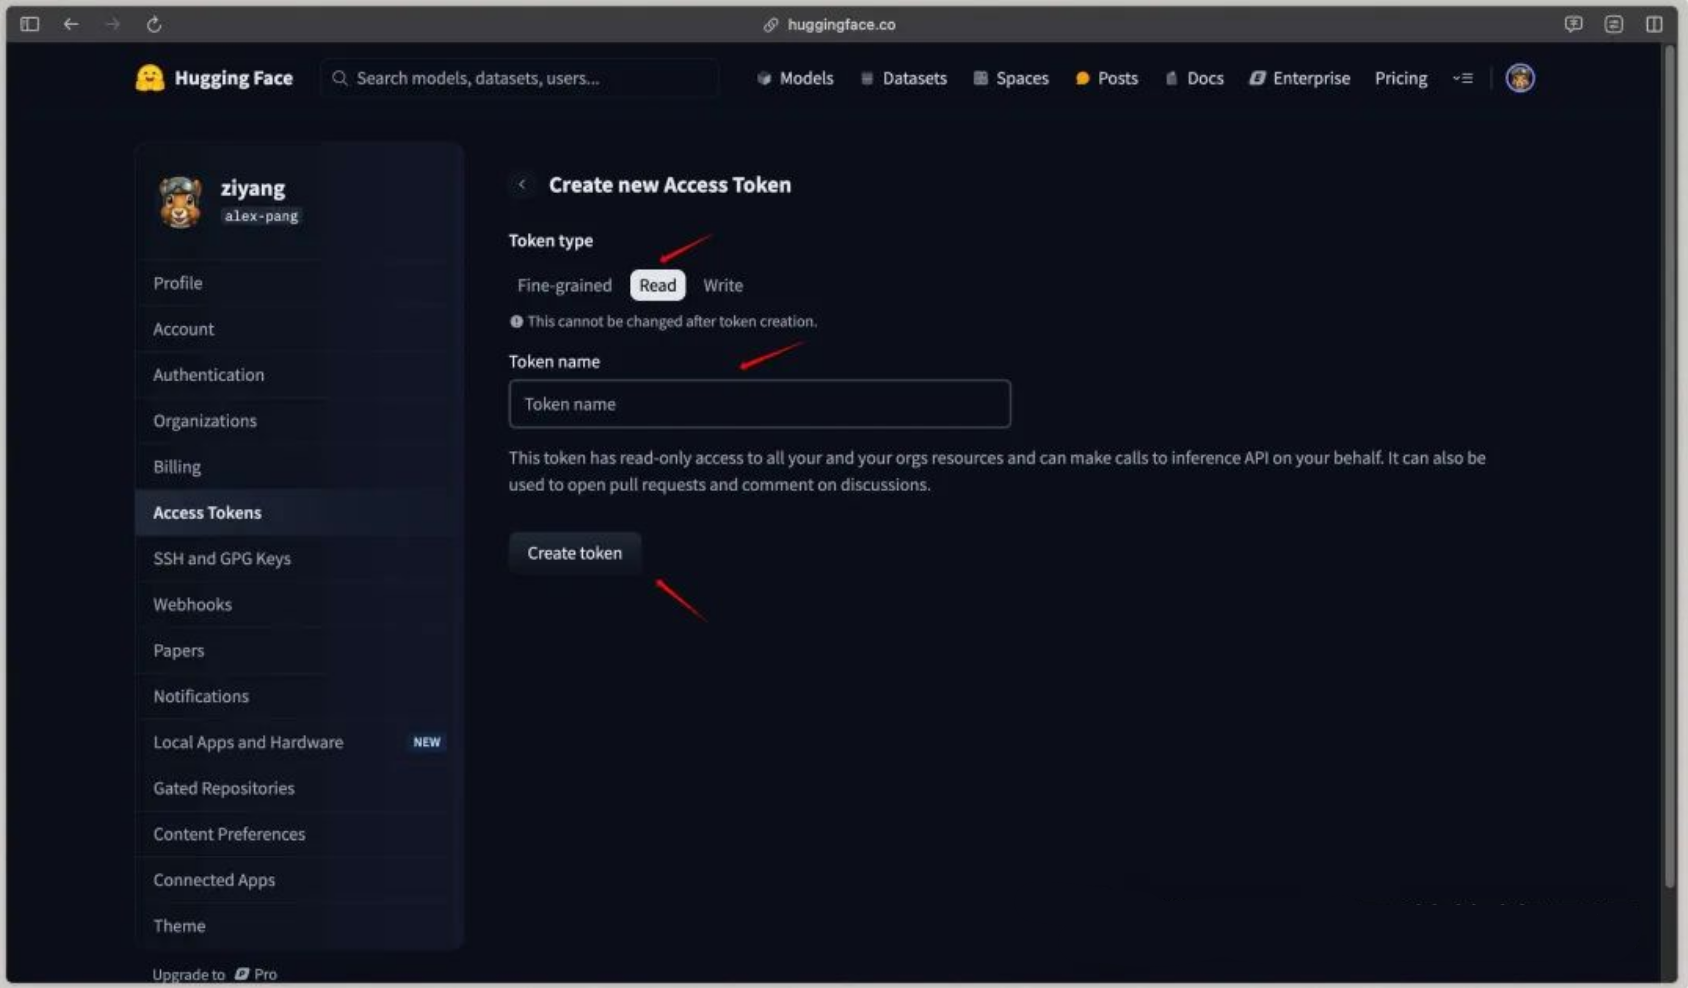The image size is (1688, 988).
Task: Open Posts in the top navigation
Action: click(1107, 78)
